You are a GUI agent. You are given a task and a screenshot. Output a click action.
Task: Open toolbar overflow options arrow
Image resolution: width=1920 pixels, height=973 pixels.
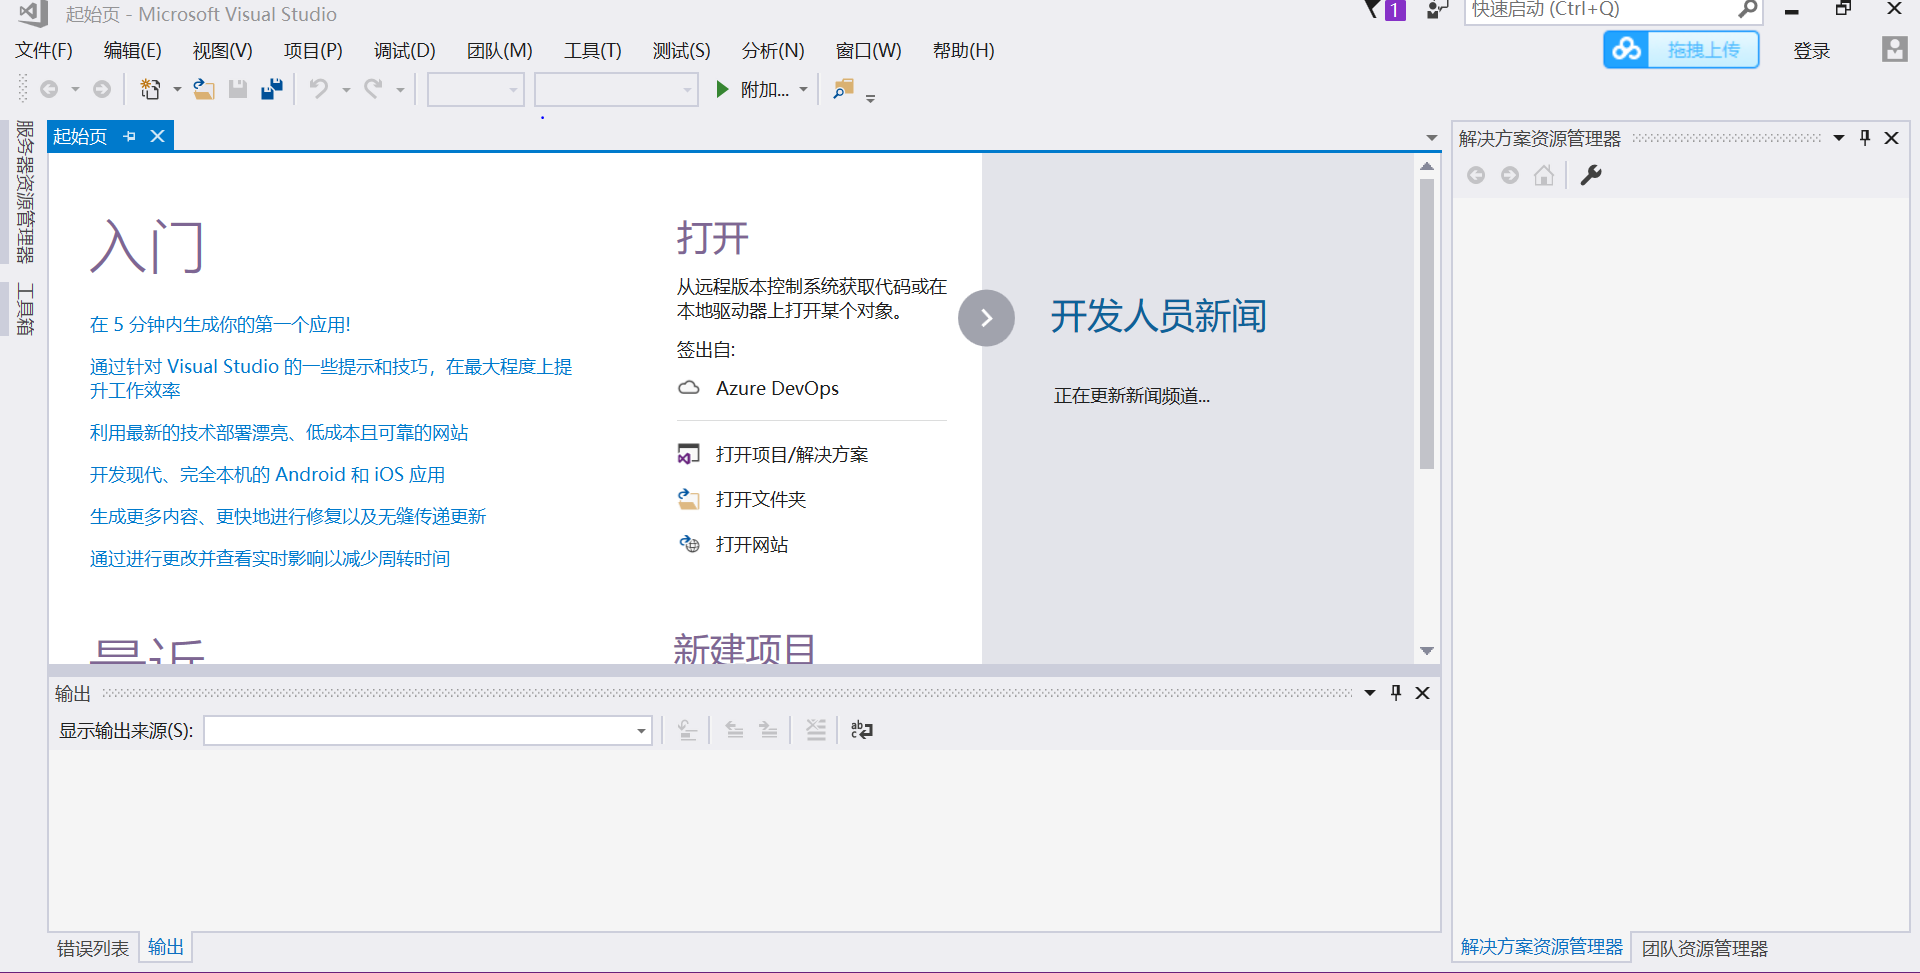[x=871, y=98]
